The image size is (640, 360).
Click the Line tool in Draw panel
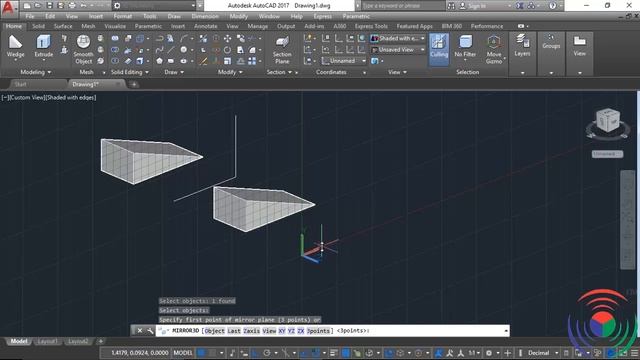[171, 50]
